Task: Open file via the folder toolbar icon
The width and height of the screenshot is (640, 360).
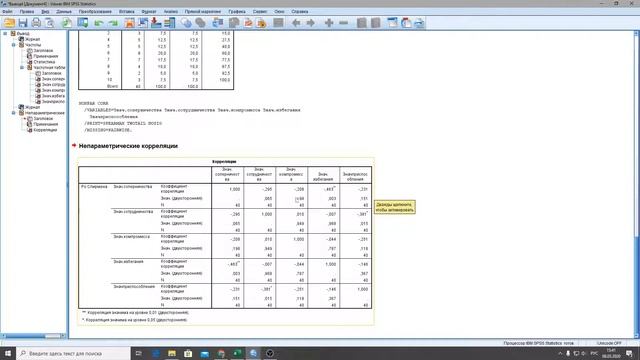Action: point(9,23)
